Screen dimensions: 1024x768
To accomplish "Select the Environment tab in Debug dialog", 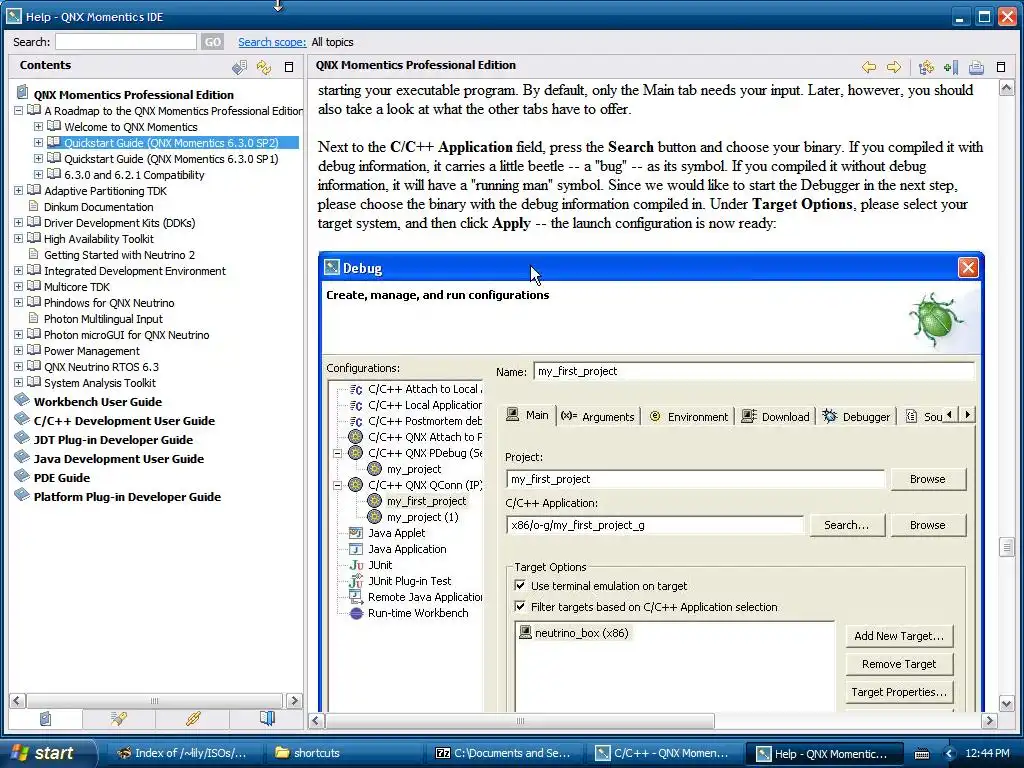I will coord(688,417).
